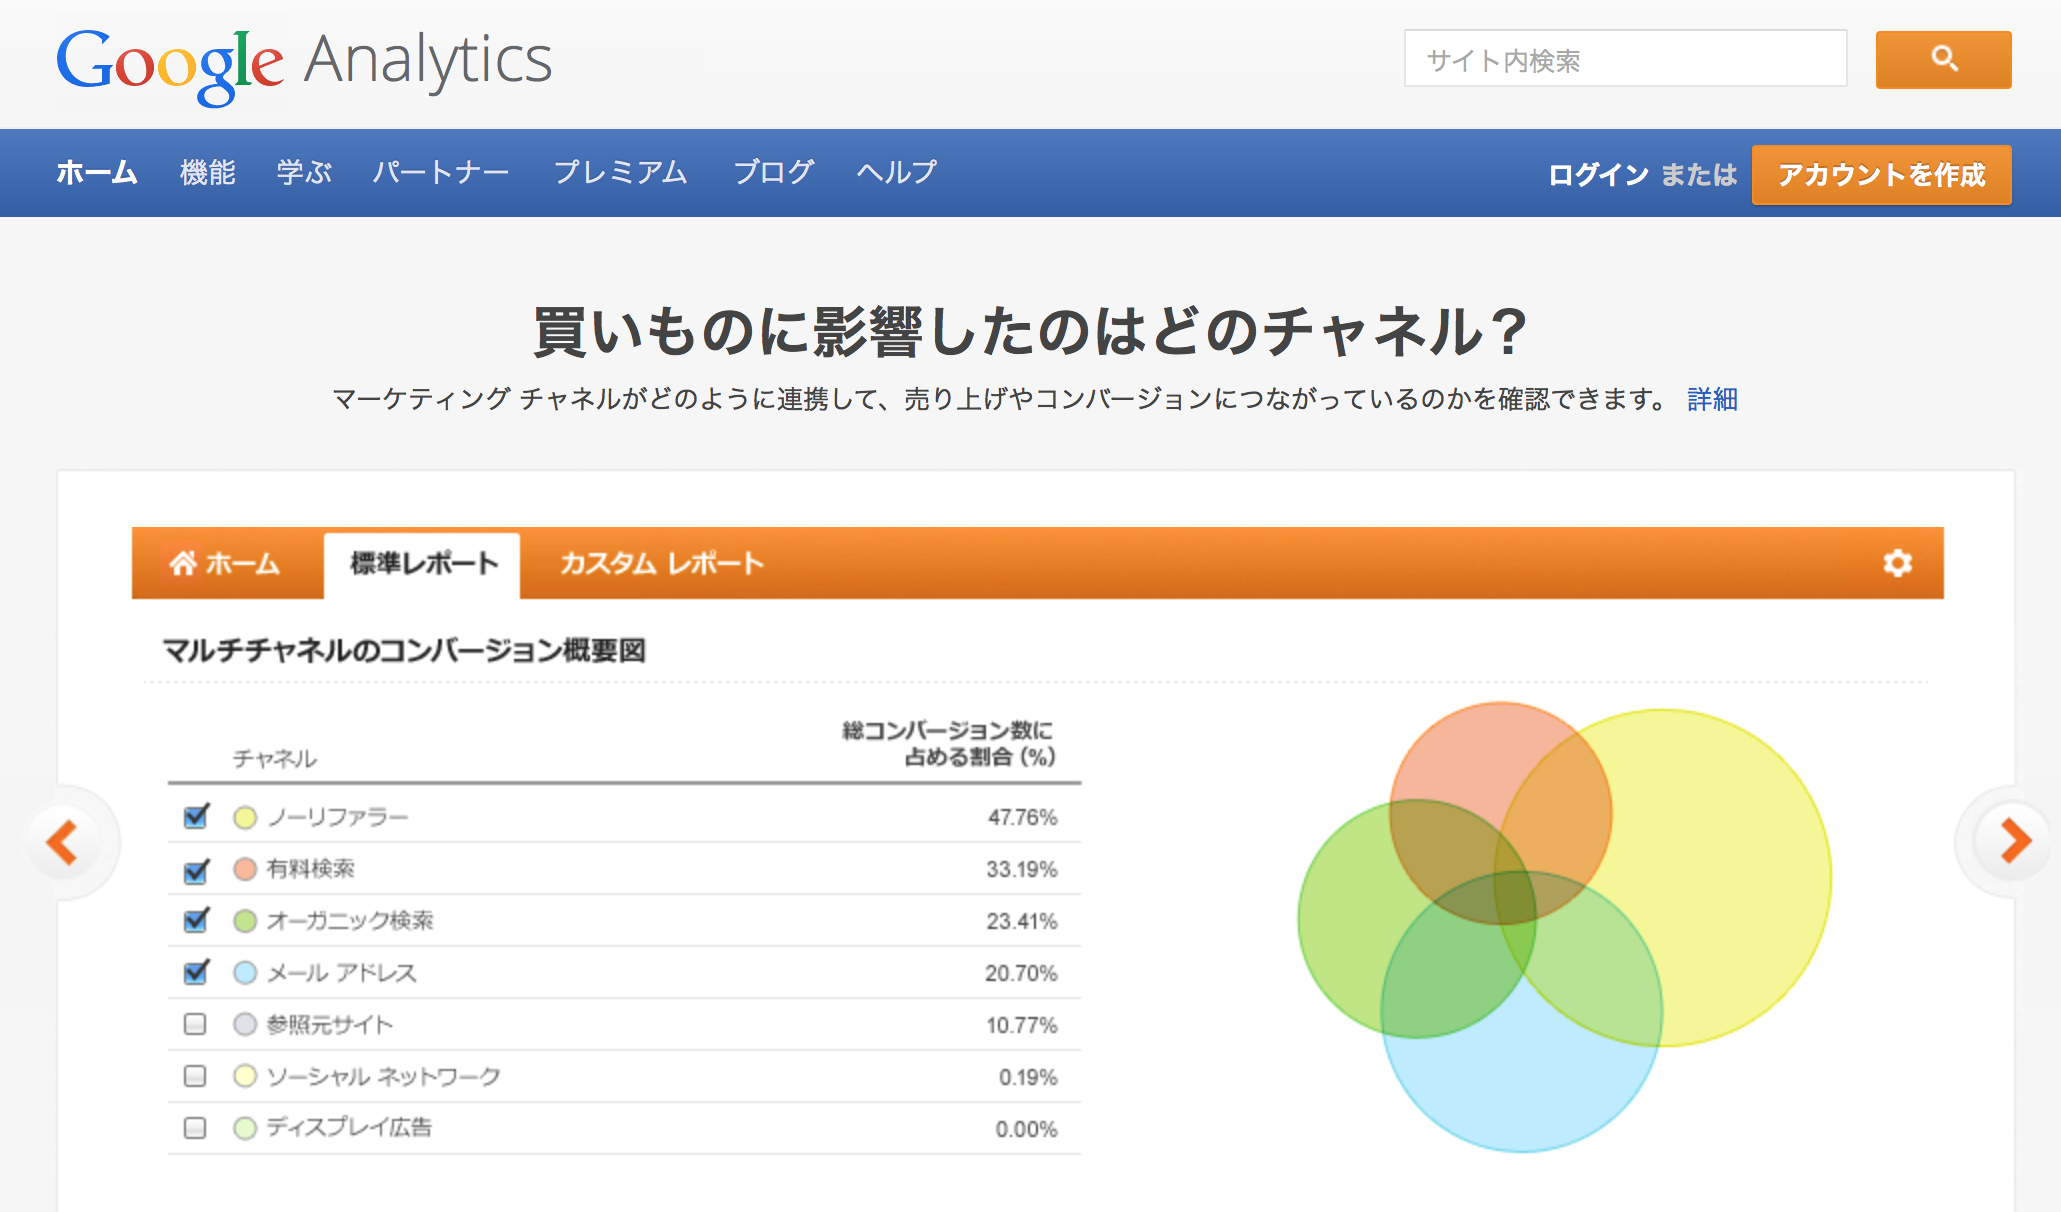Go to previous slide with left arrow

click(62, 842)
